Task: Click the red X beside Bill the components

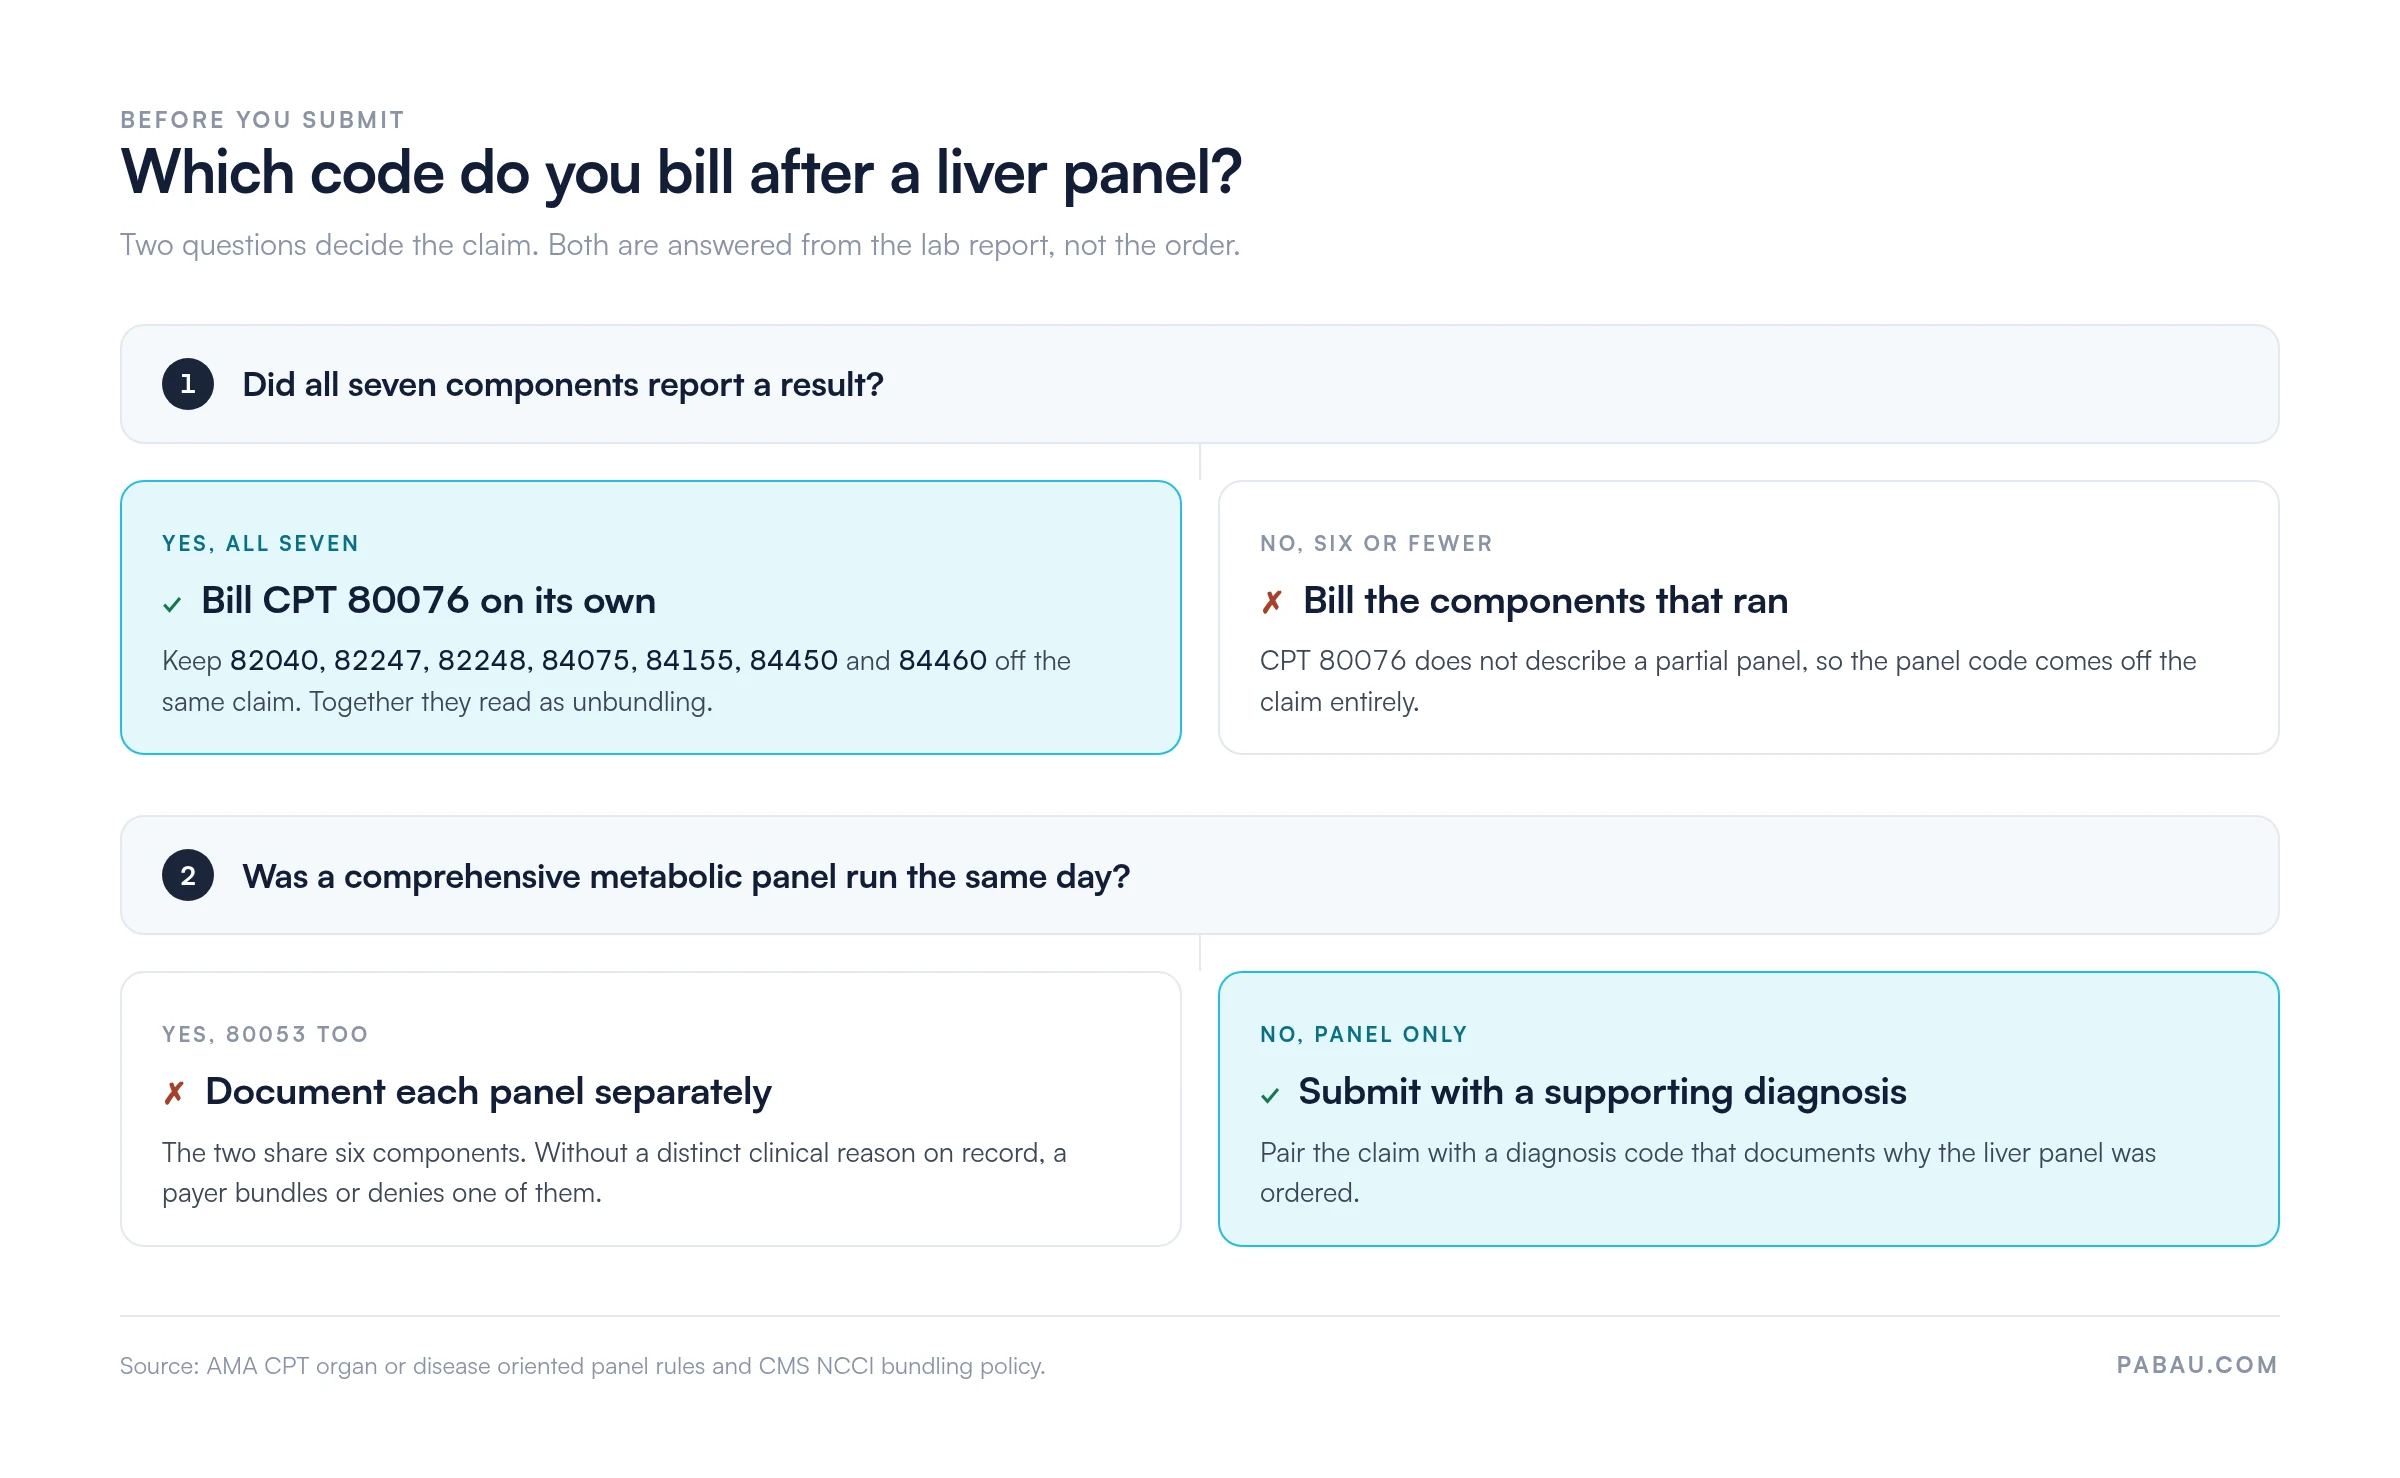Action: [x=1272, y=602]
